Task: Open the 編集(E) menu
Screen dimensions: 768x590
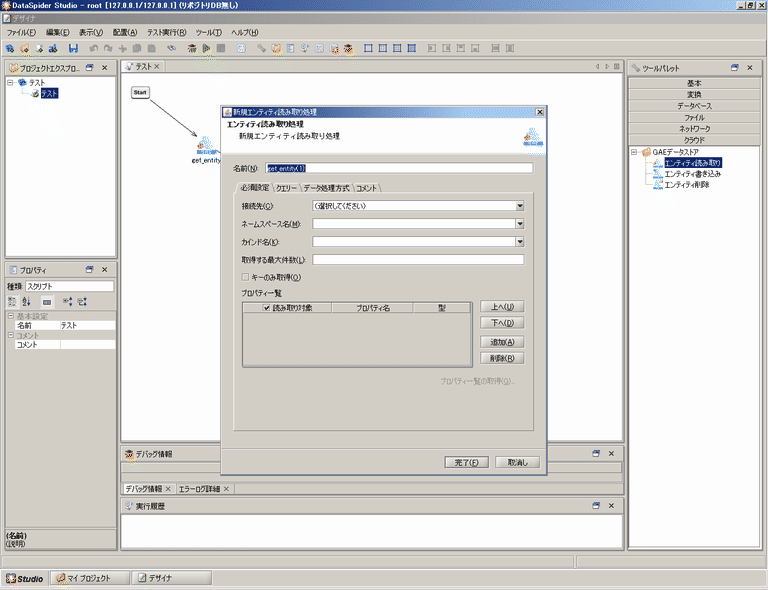Action: click(57, 32)
